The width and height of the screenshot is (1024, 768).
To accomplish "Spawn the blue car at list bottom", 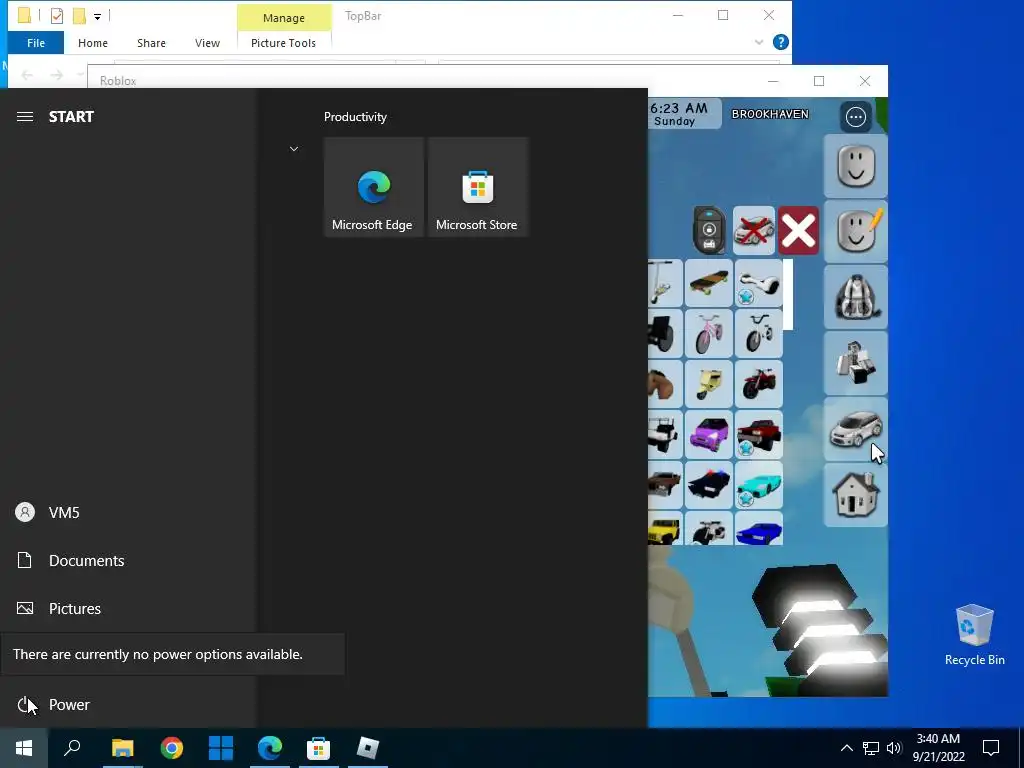I will point(758,528).
